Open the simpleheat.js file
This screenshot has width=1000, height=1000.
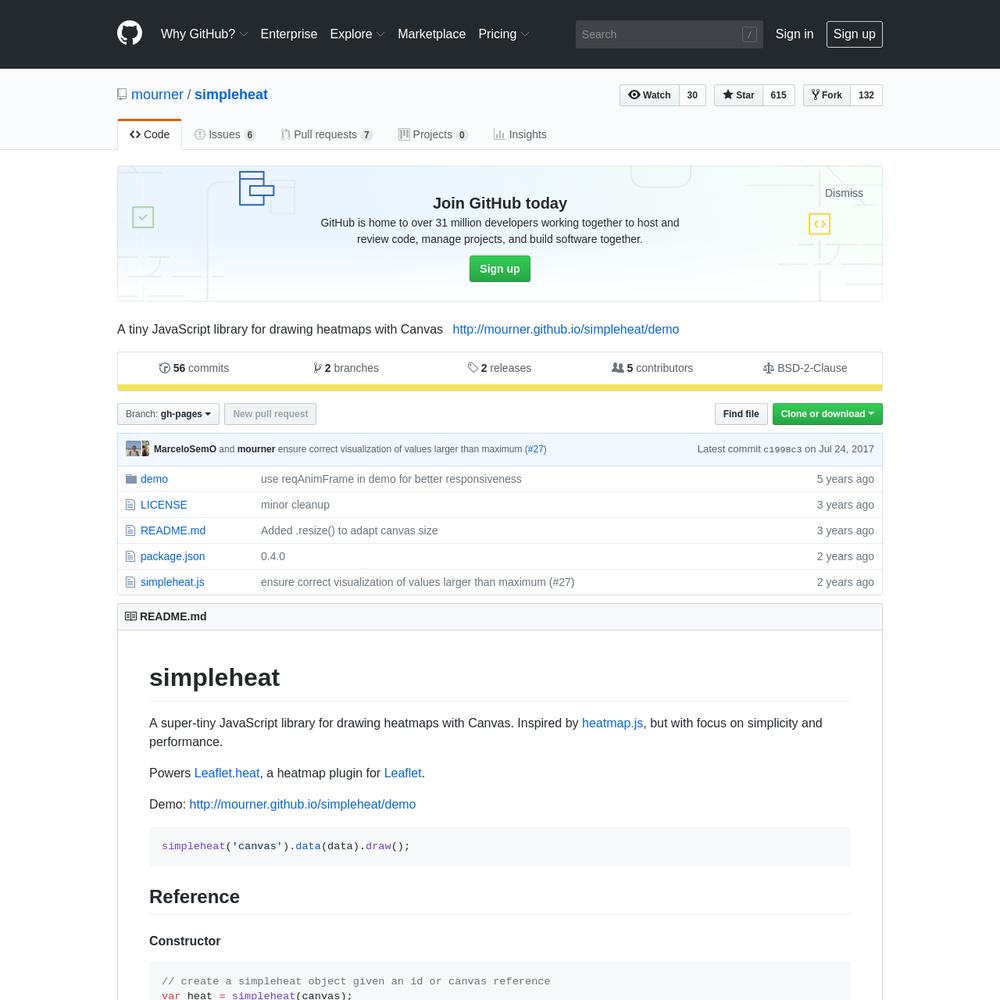tap(172, 582)
